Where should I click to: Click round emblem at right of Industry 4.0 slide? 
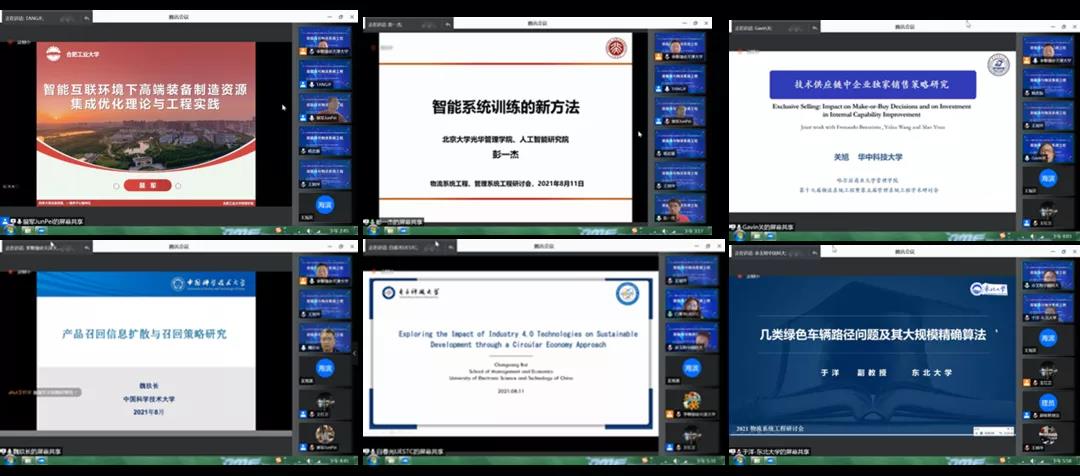[627, 293]
